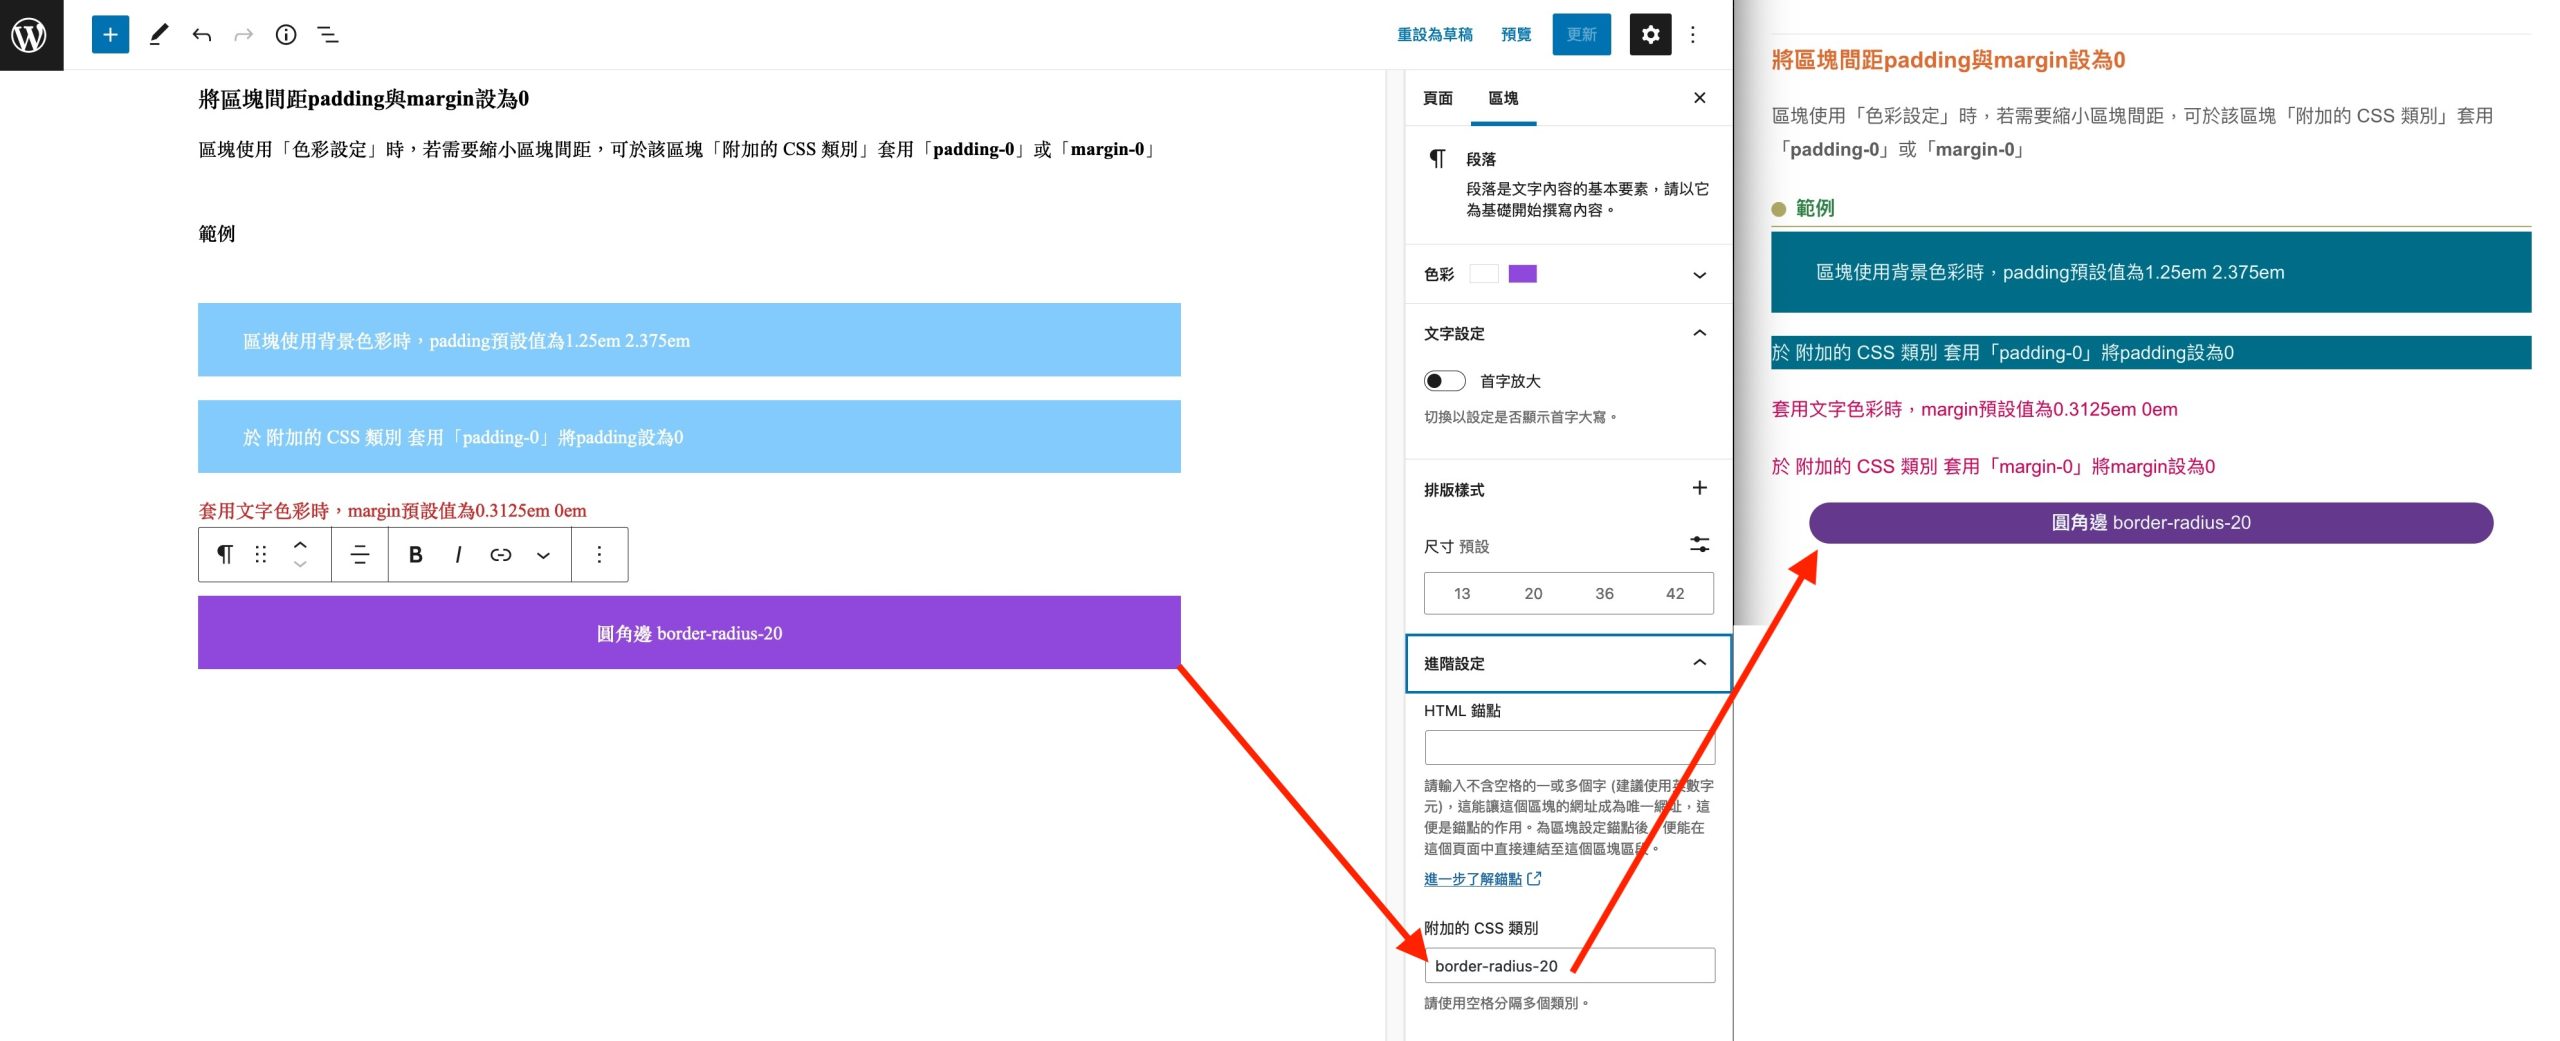The image size is (2560, 1041).
Task: Toggle the drop cap 首字放大 switch
Action: coord(1444,381)
